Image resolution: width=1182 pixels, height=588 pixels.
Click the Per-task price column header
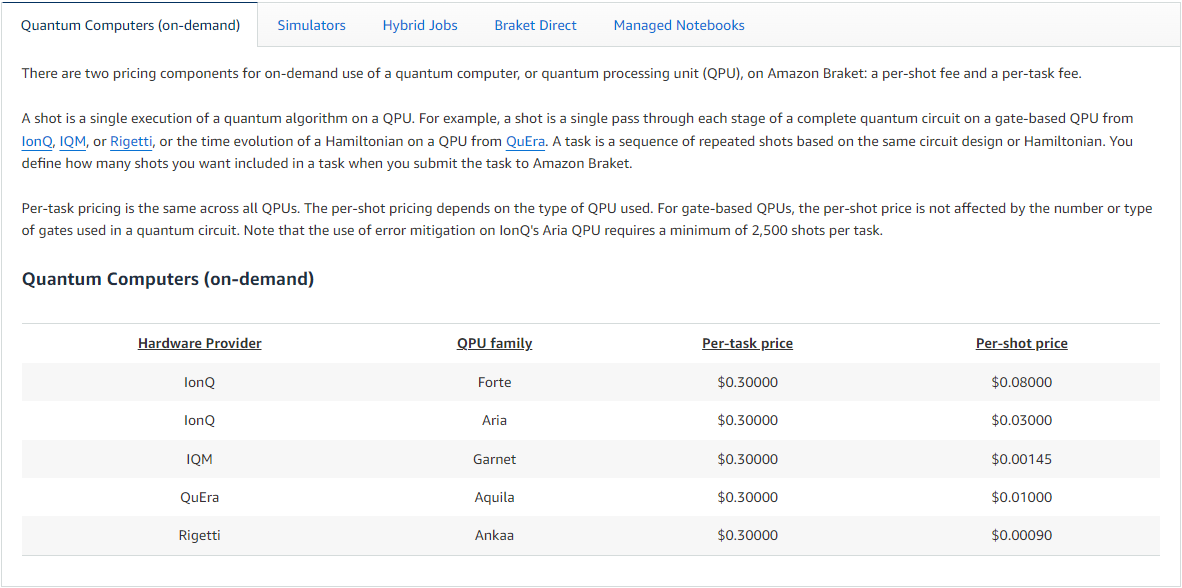click(747, 344)
